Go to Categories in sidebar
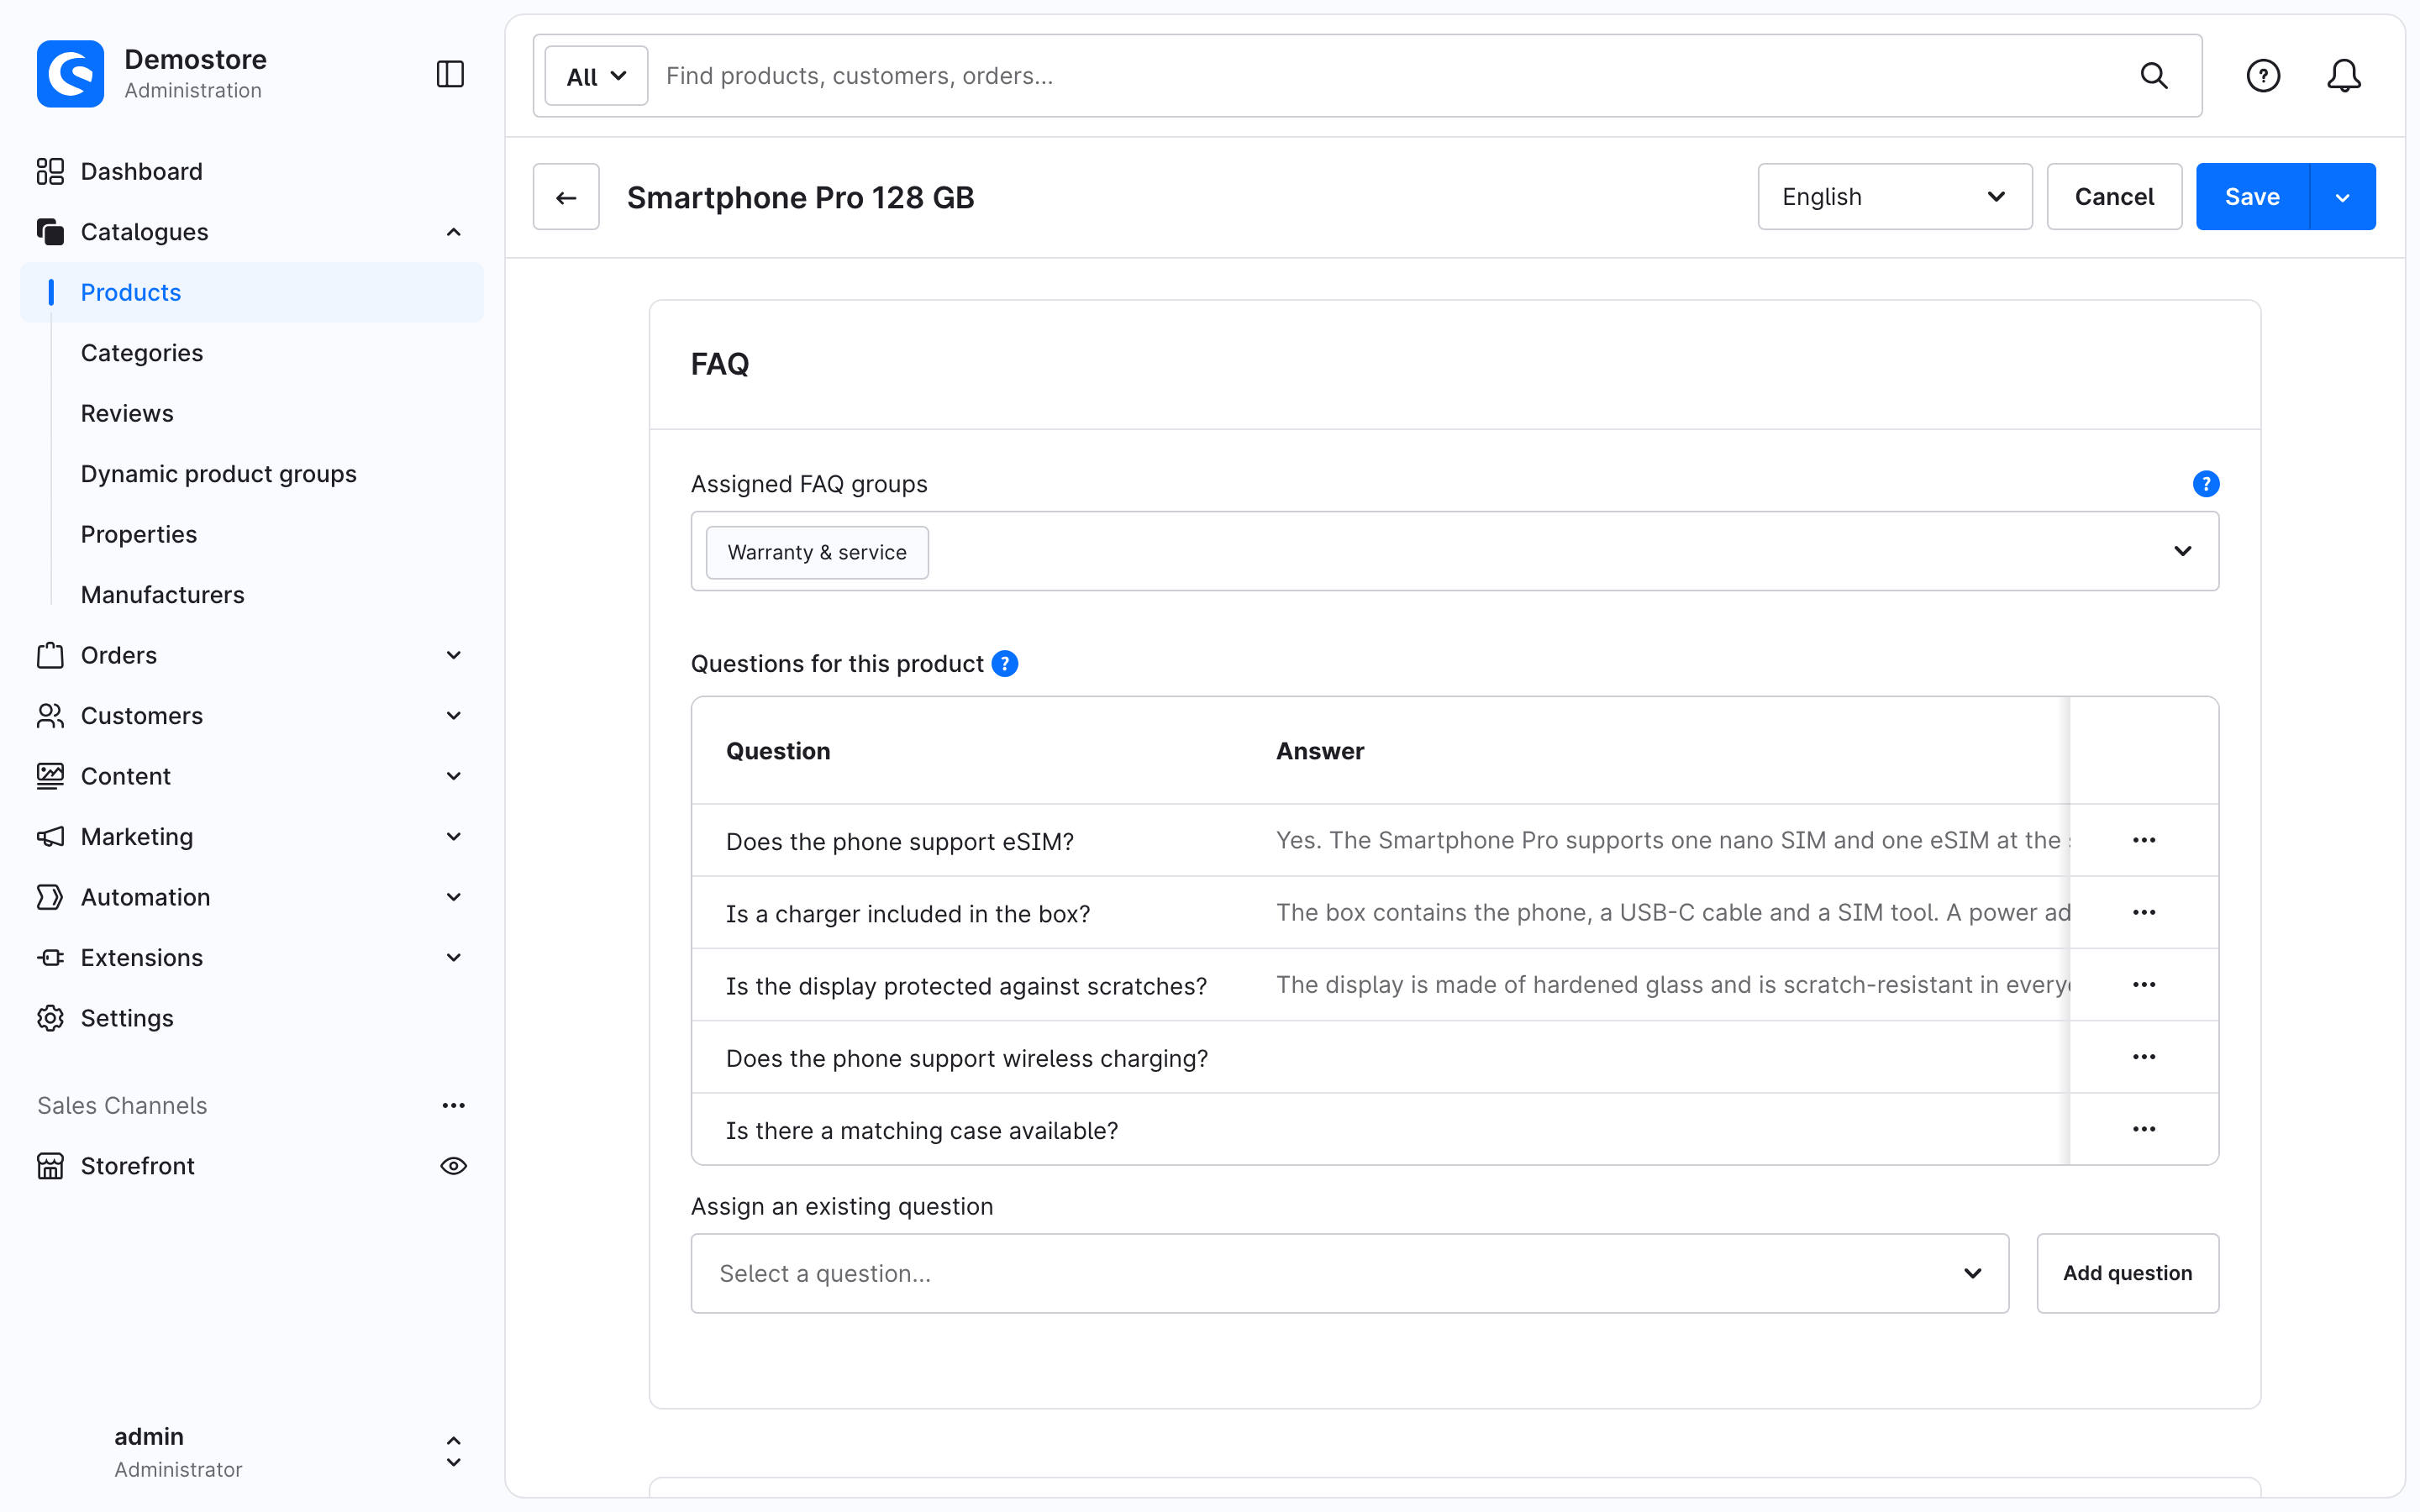 click(142, 353)
